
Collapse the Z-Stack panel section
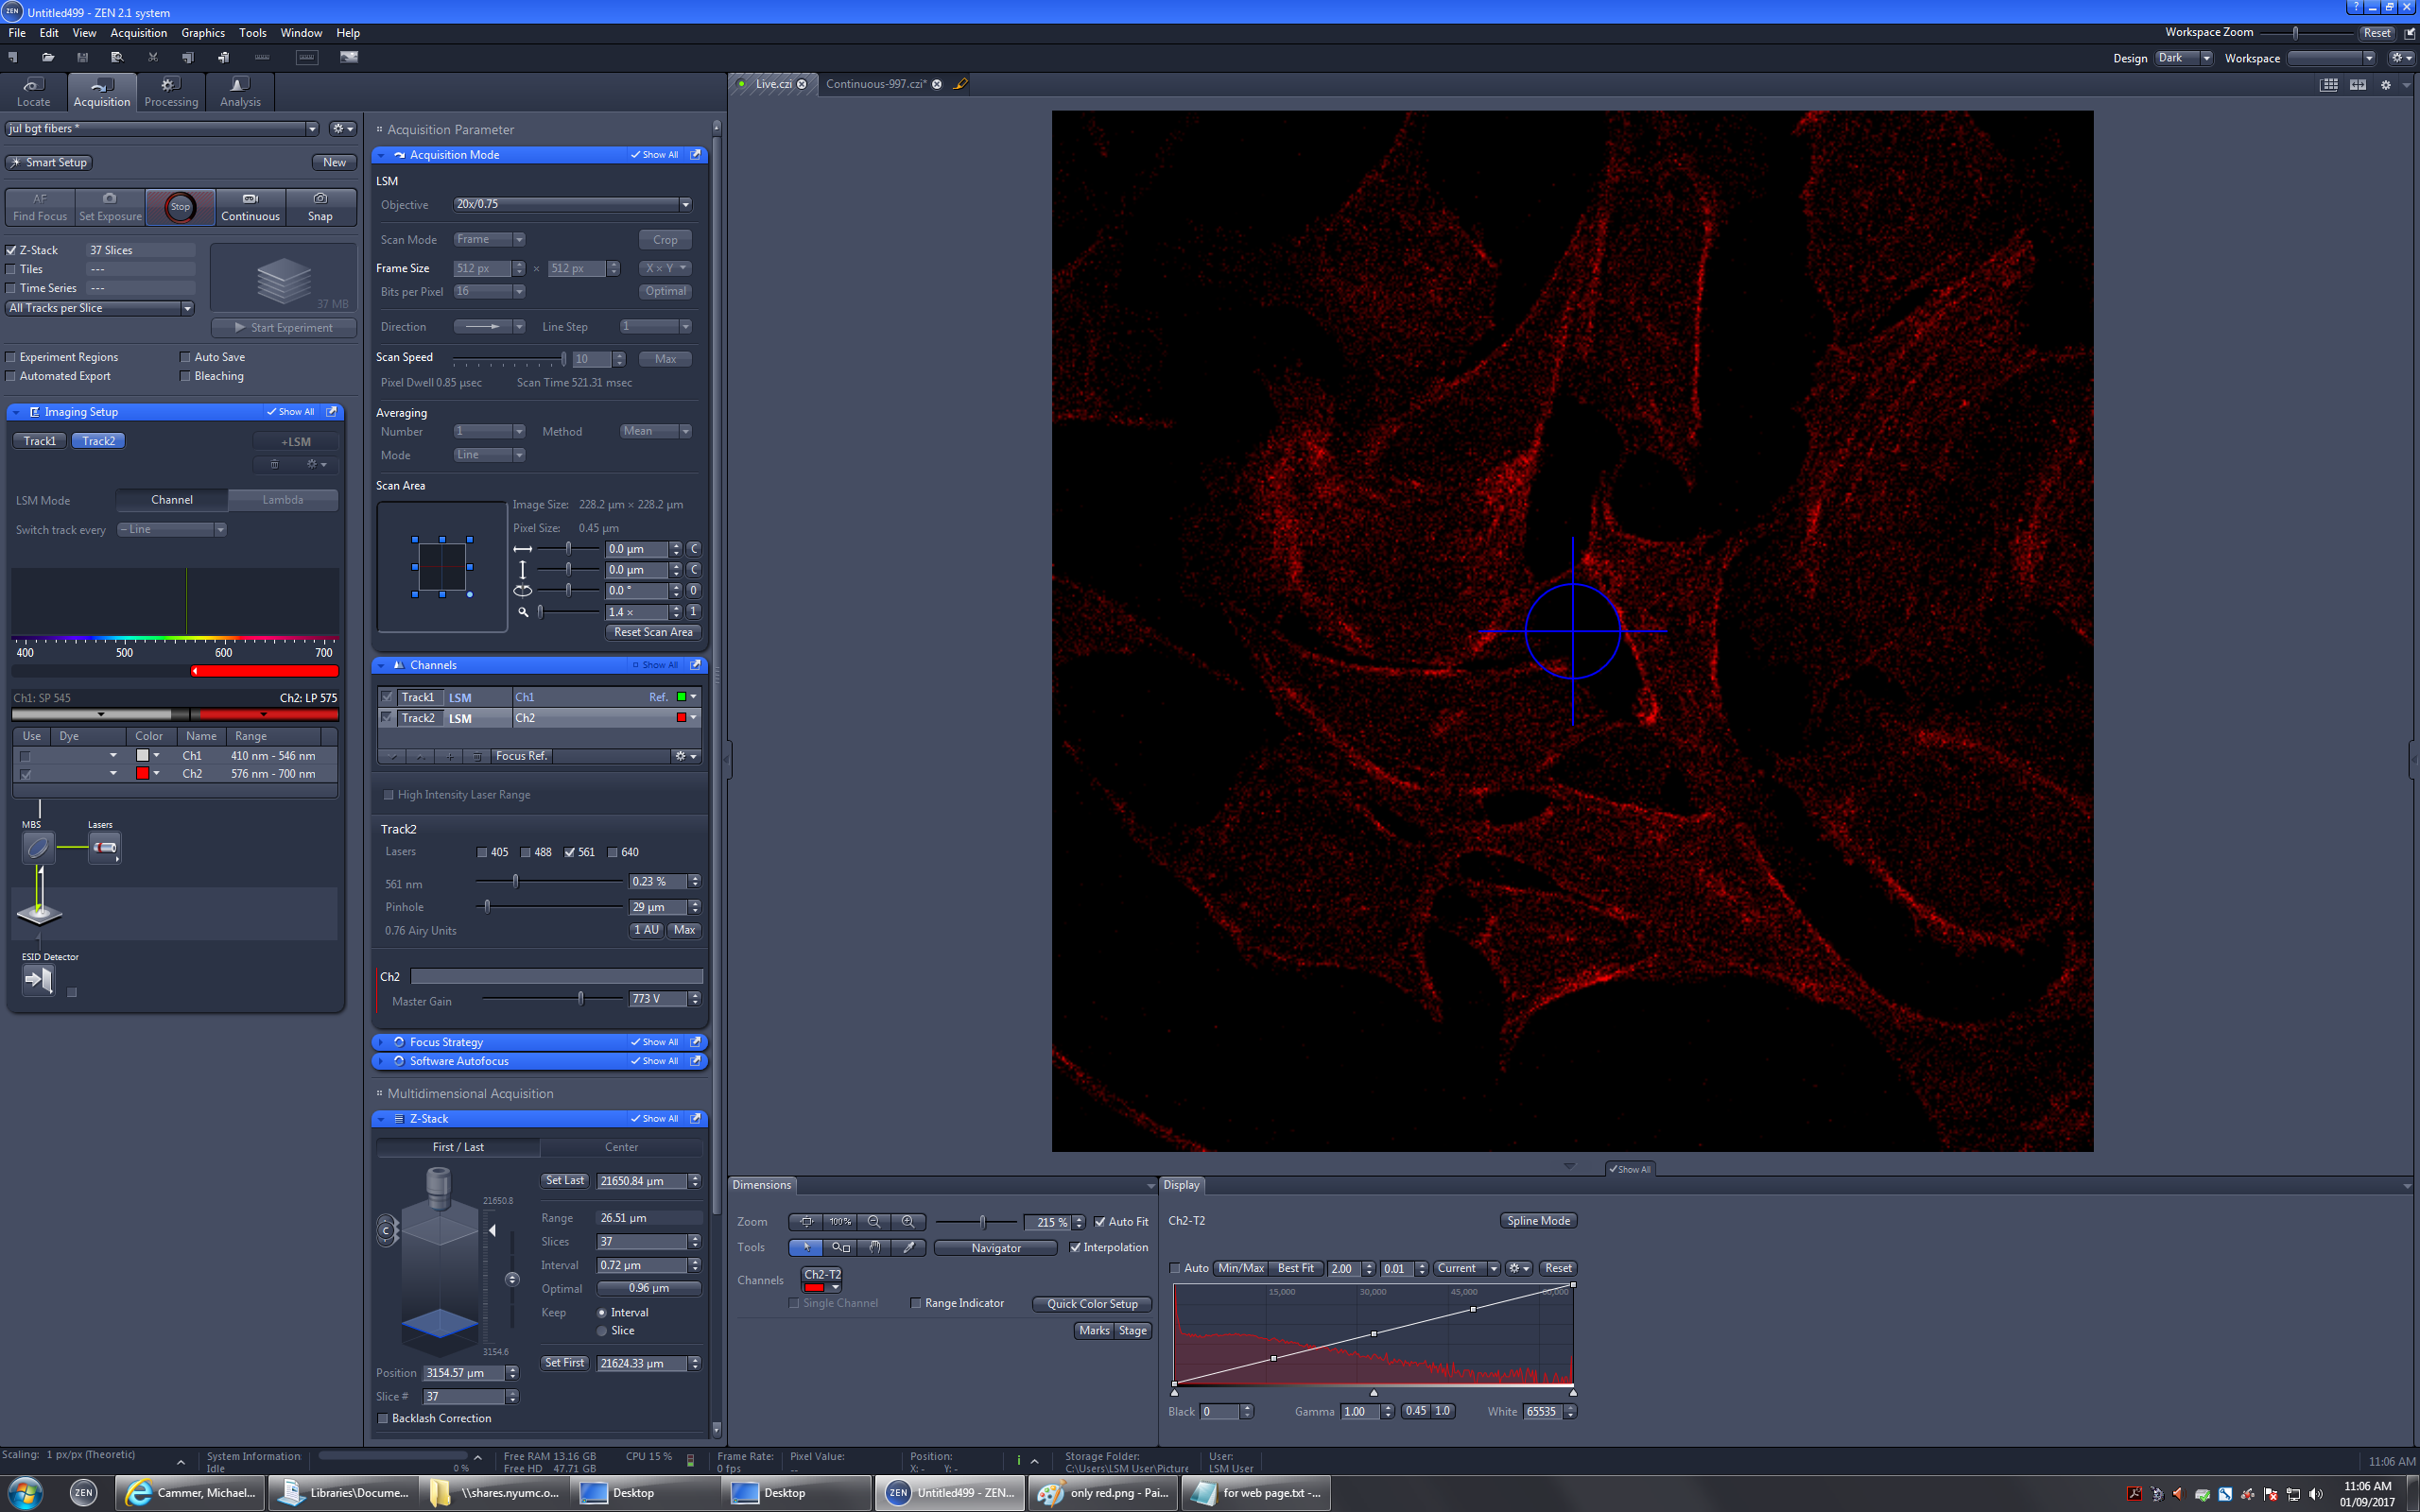pyautogui.click(x=381, y=1119)
